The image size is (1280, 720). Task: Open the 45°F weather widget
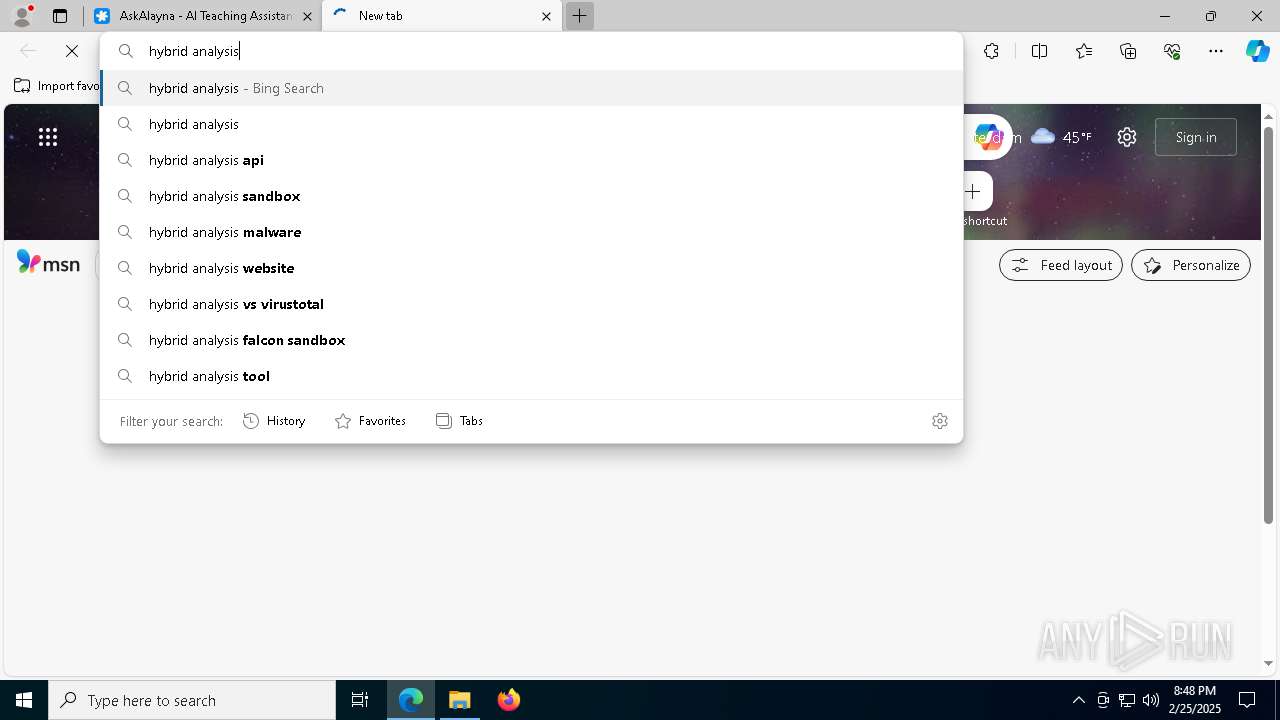1061,137
